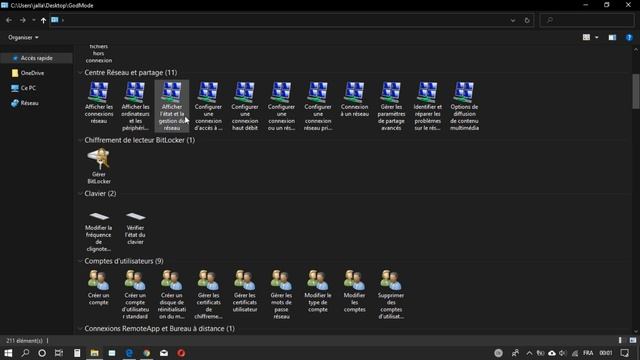
Task: Open Créer un compte d'utilisateur standard
Action: pos(135,294)
